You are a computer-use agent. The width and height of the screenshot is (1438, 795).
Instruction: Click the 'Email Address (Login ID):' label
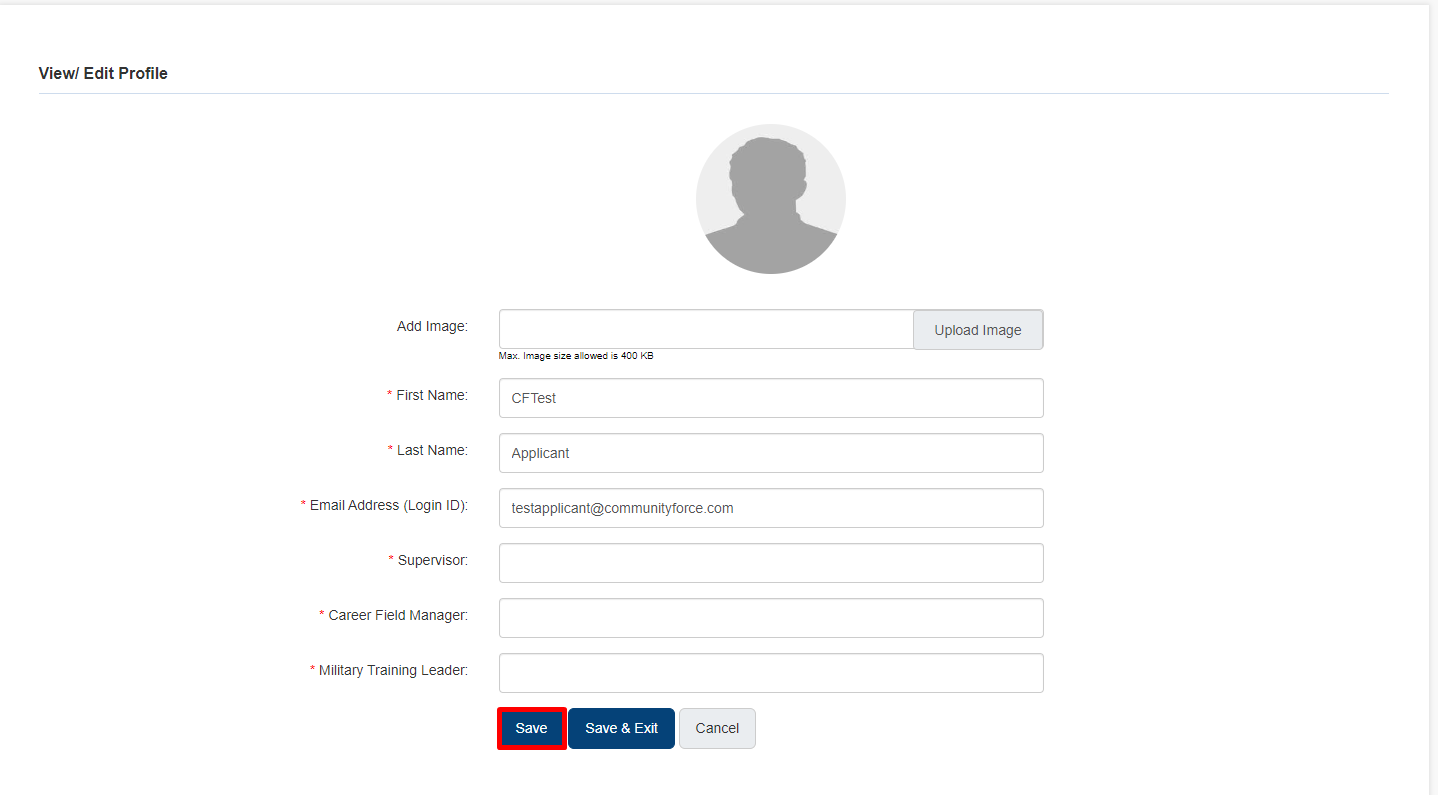tap(389, 505)
